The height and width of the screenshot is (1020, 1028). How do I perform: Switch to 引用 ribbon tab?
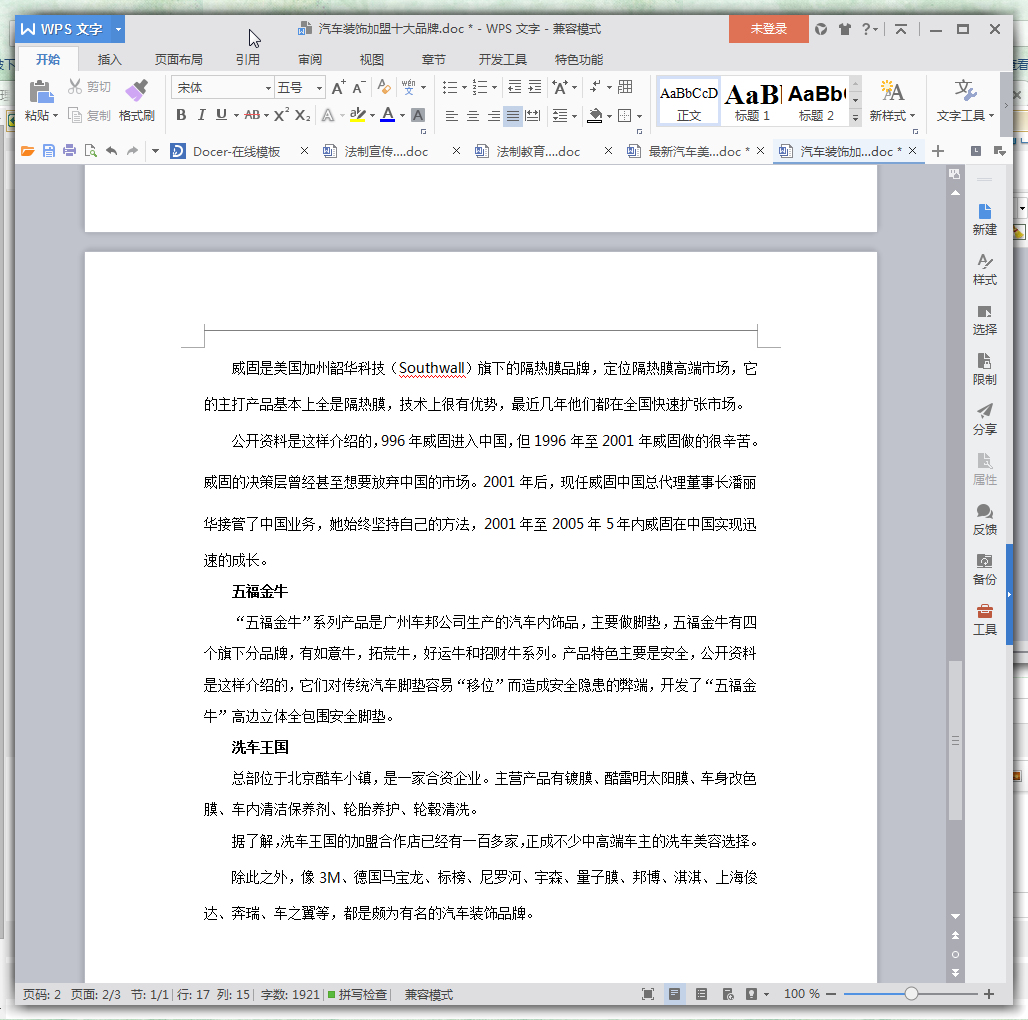pyautogui.click(x=247, y=60)
